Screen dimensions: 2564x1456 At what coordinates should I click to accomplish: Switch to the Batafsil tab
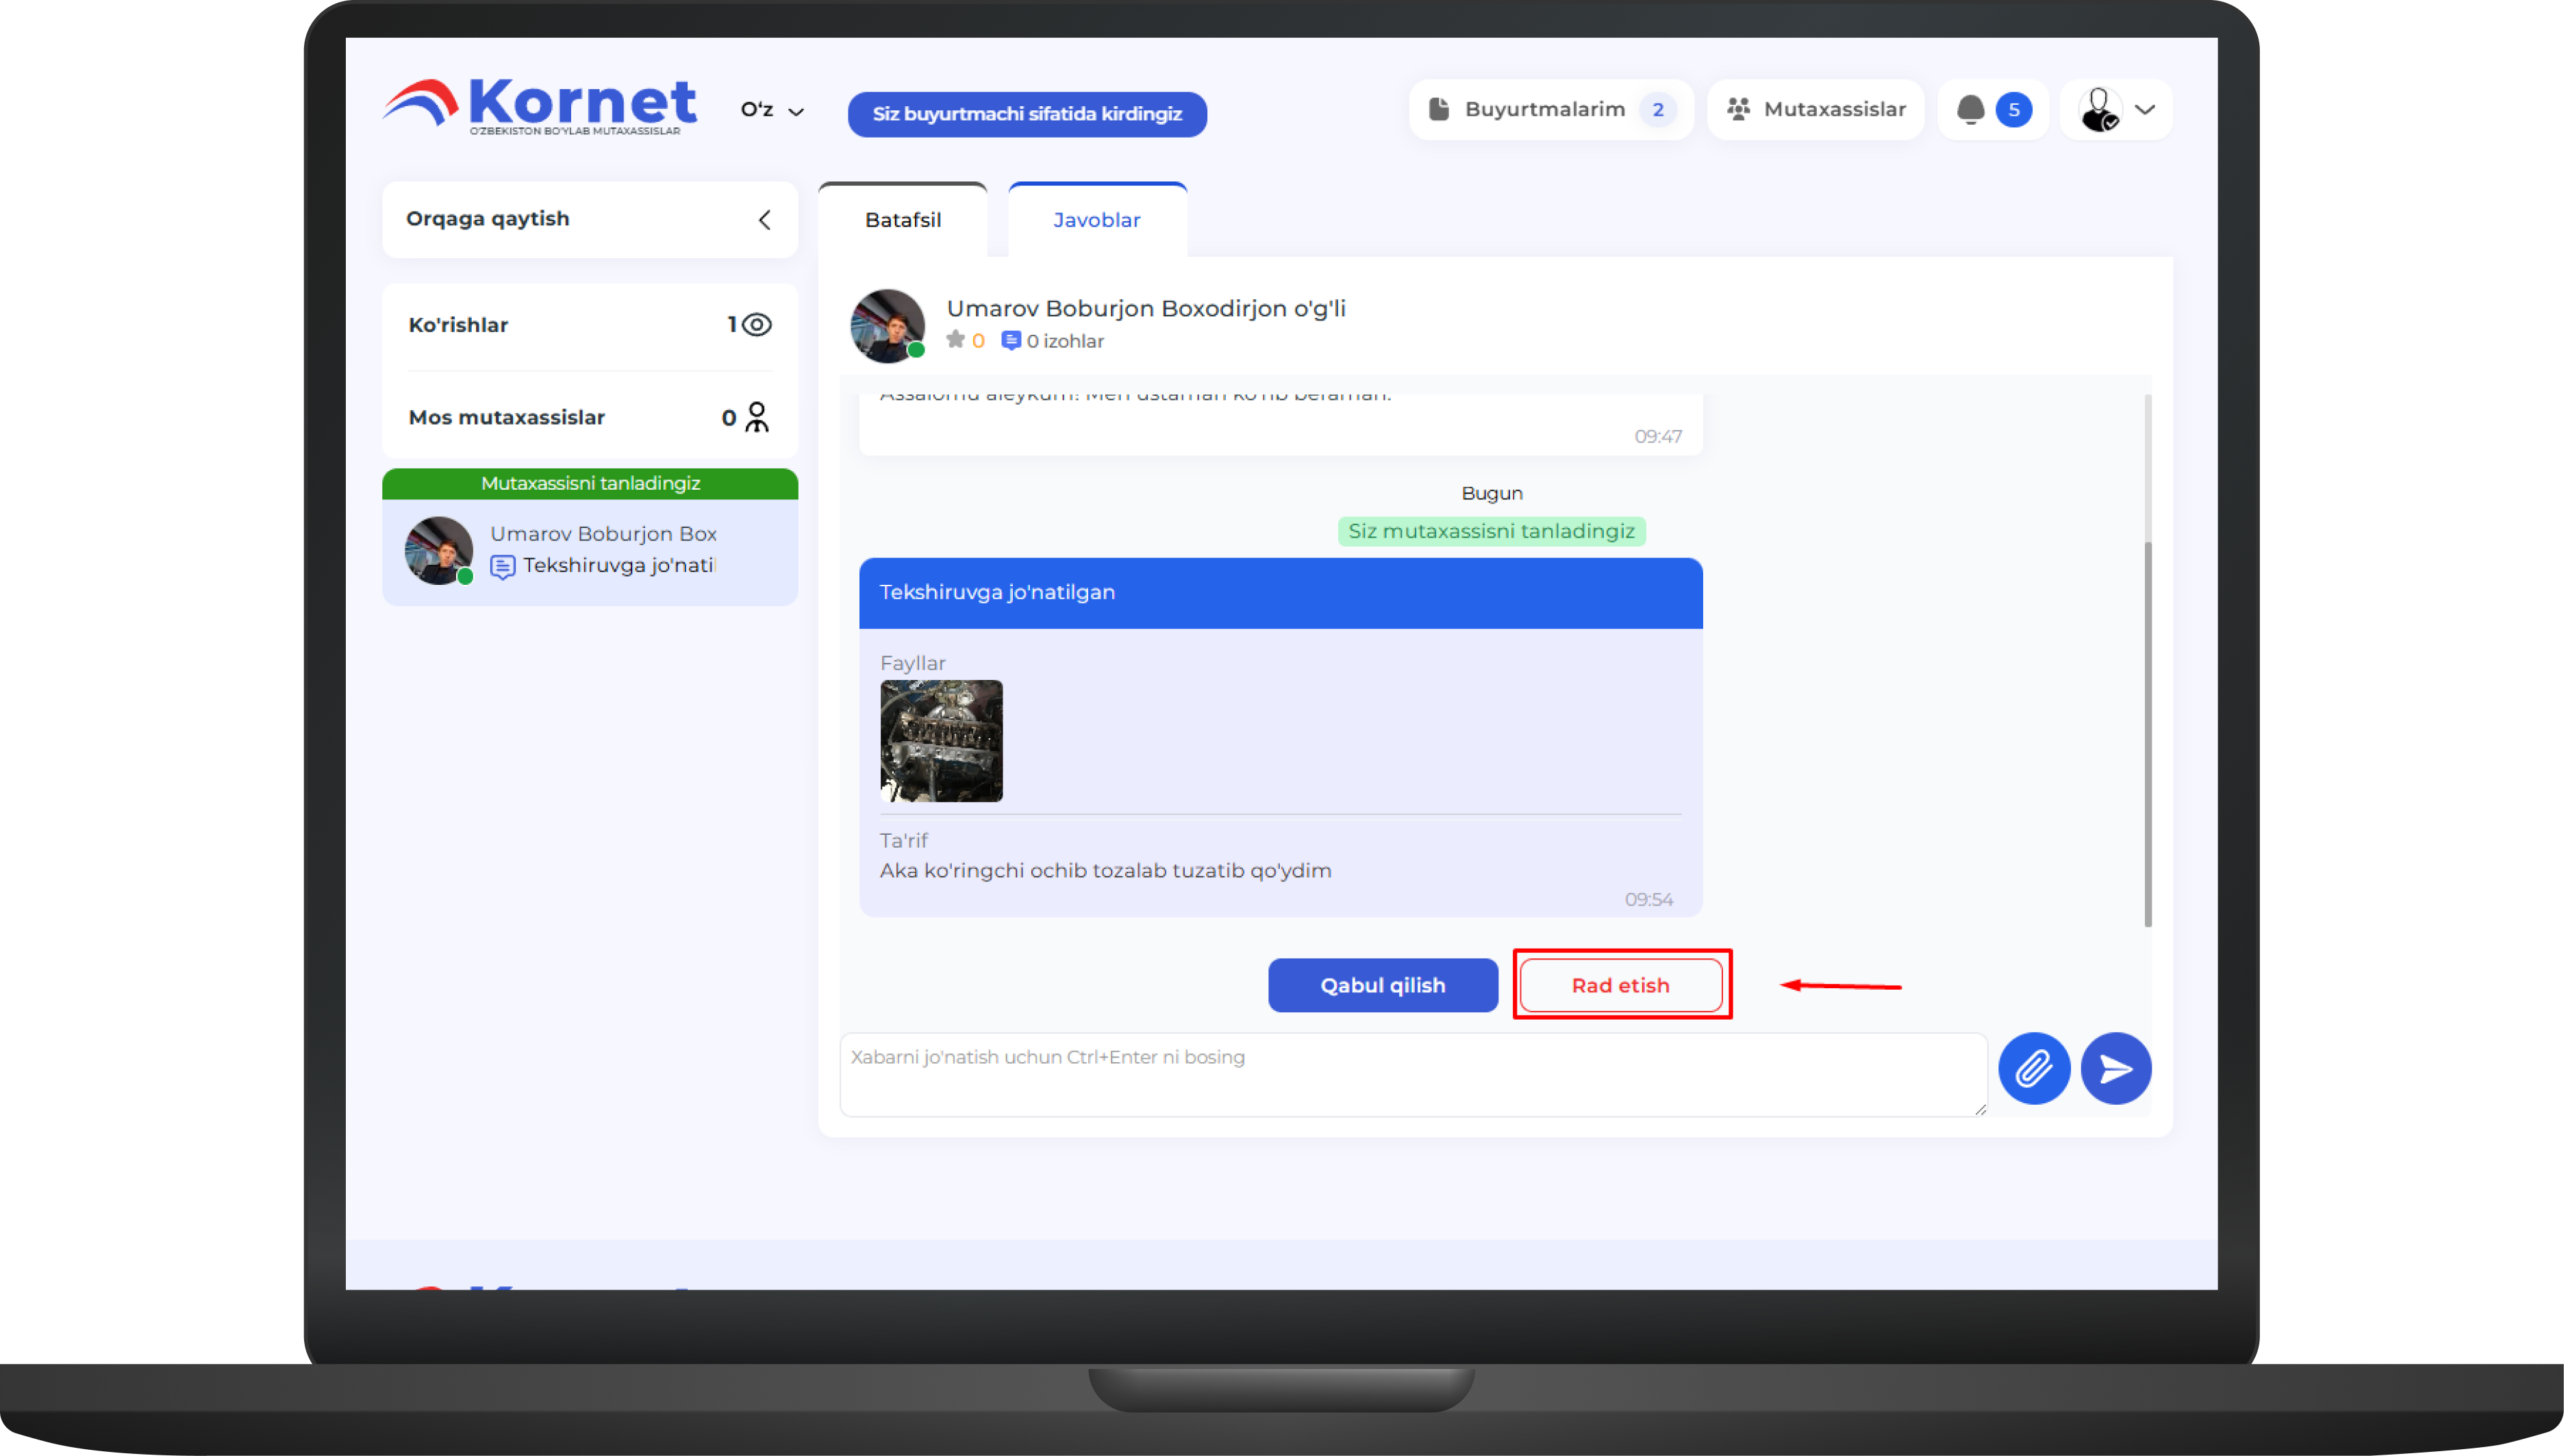[x=902, y=220]
